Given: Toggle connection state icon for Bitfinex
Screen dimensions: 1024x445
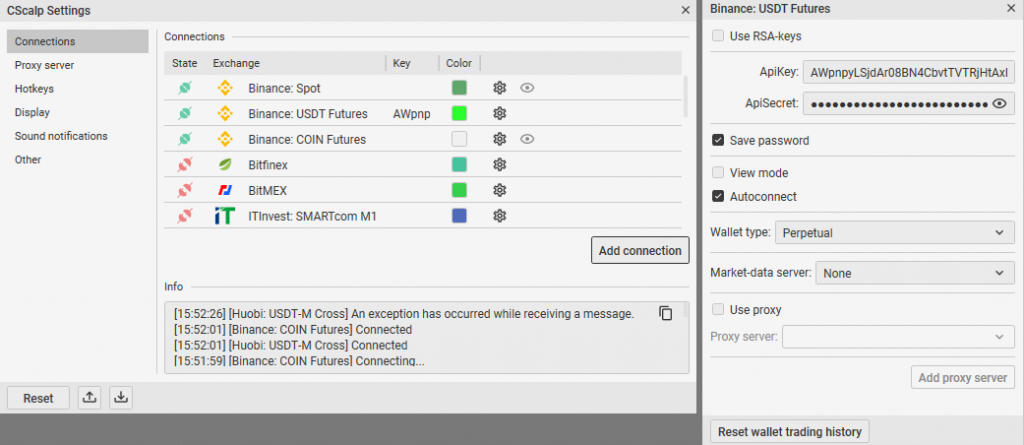Looking at the screenshot, I should coord(185,165).
